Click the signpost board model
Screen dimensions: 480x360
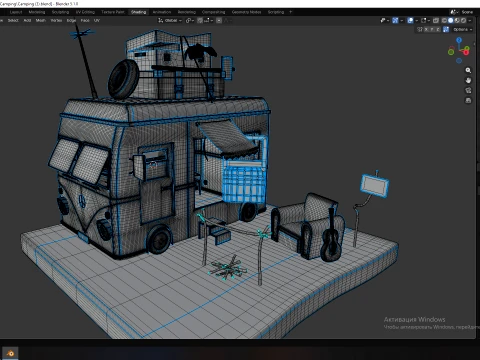click(x=375, y=186)
